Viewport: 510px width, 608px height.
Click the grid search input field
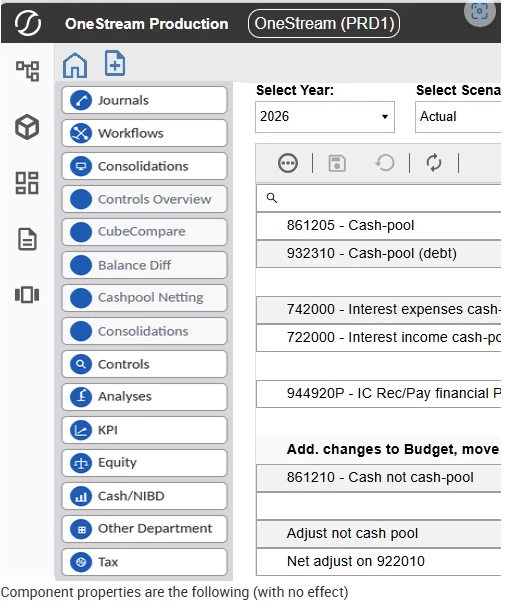click(379, 198)
